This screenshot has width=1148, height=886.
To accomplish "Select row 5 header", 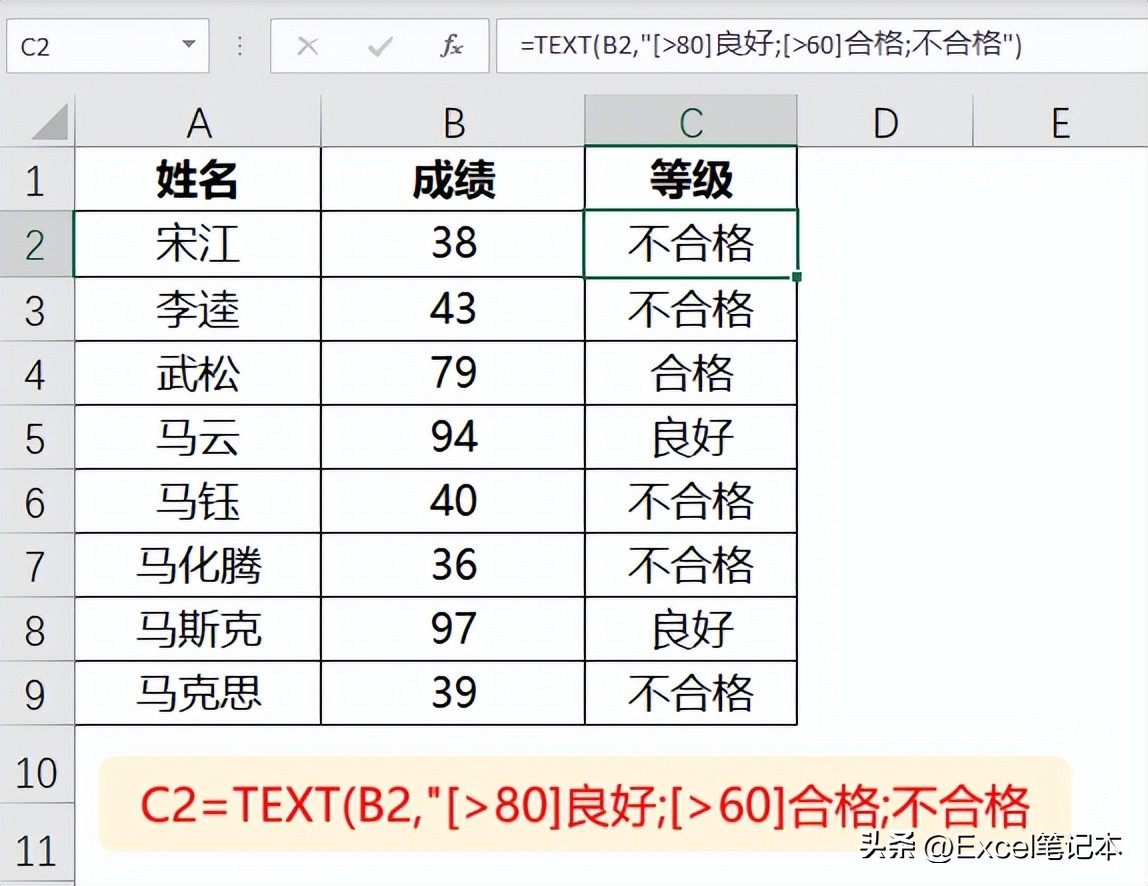I will click(37, 437).
